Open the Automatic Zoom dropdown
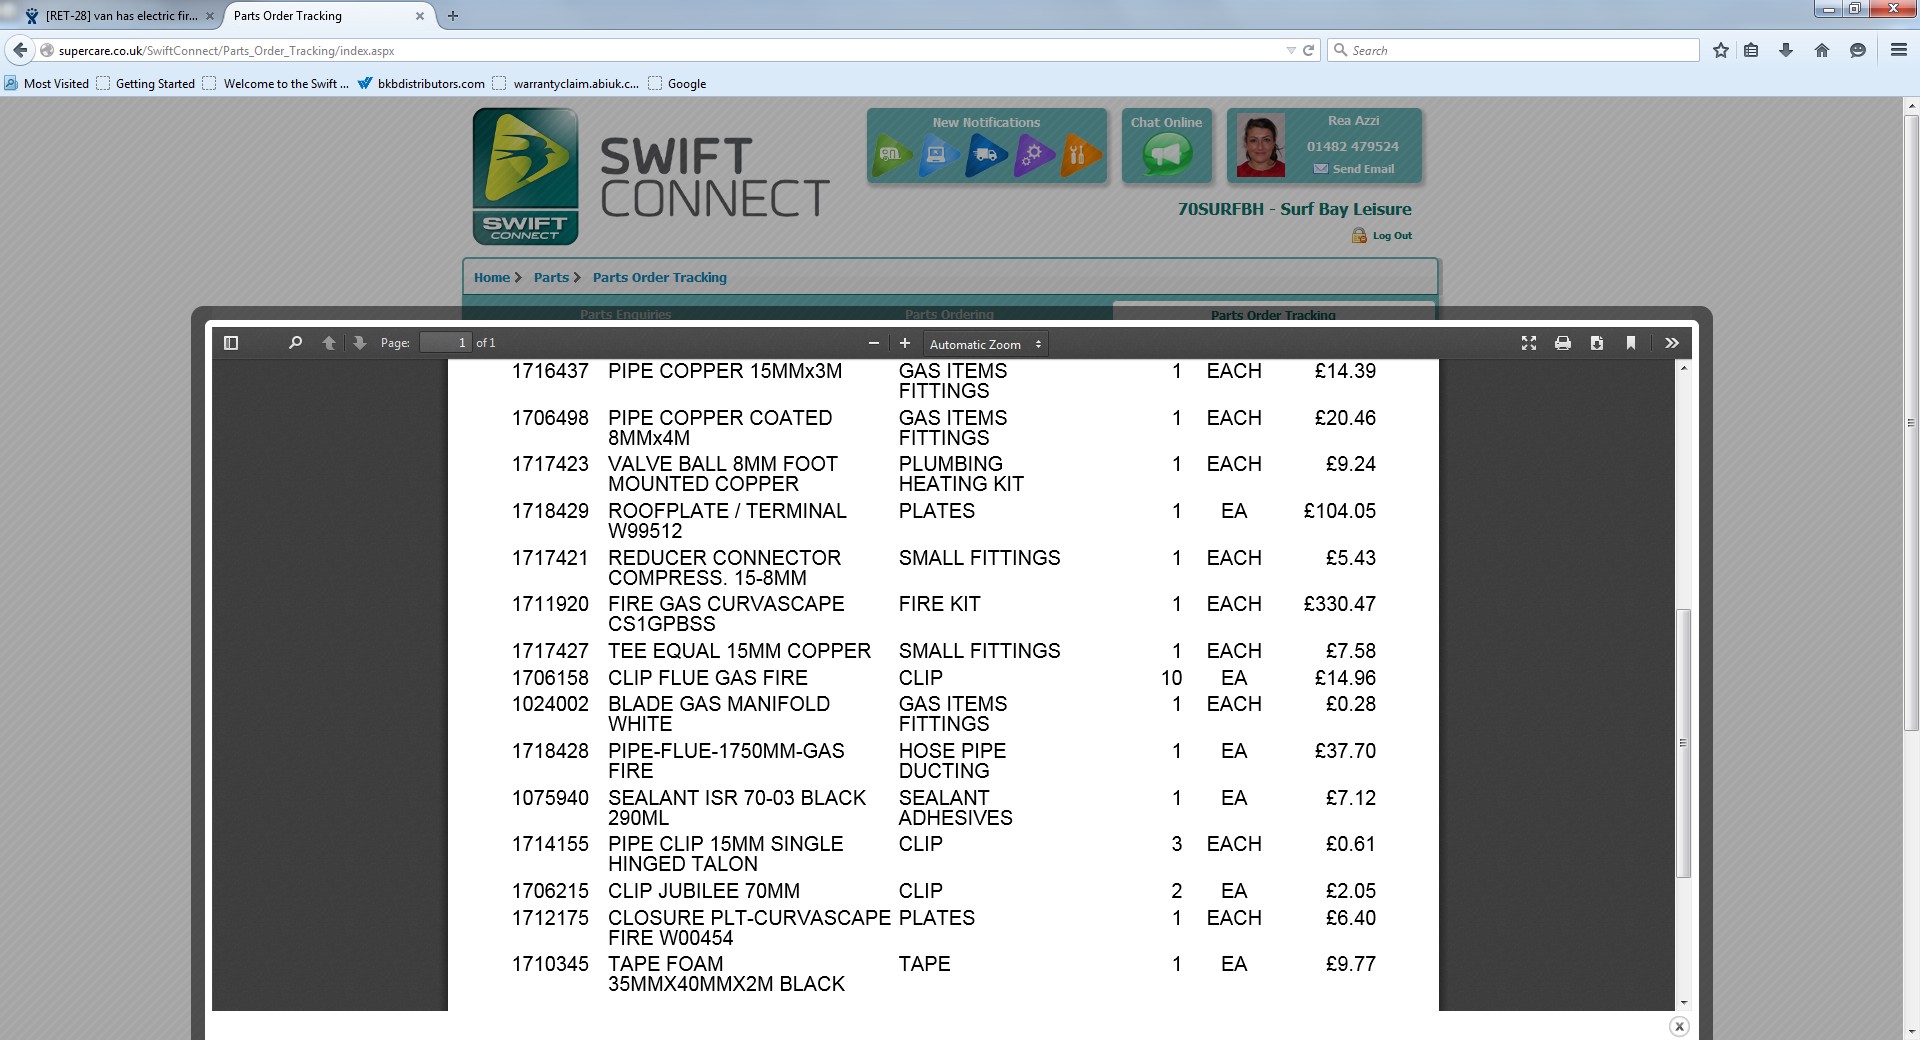The height and width of the screenshot is (1040, 1920). pos(985,344)
